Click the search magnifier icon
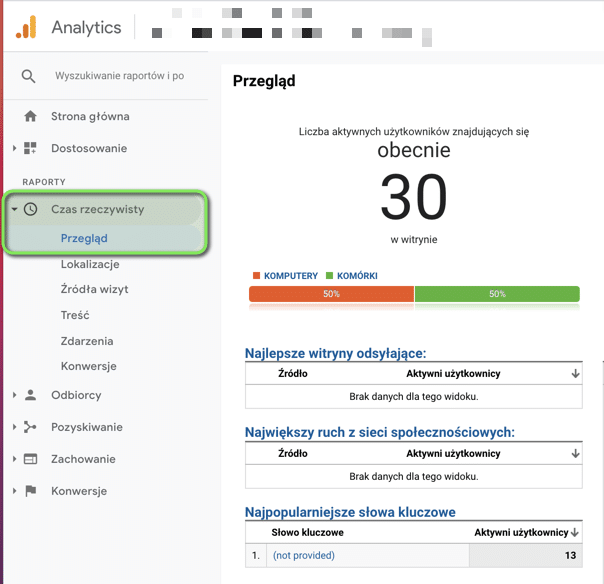604x584 pixels. (x=28, y=76)
